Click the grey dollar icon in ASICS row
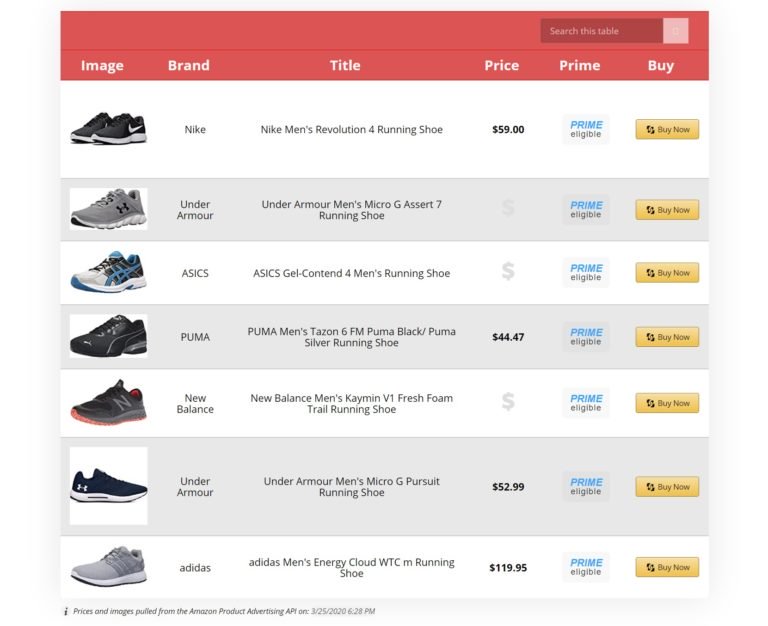This screenshot has height=626, width=768. [508, 271]
